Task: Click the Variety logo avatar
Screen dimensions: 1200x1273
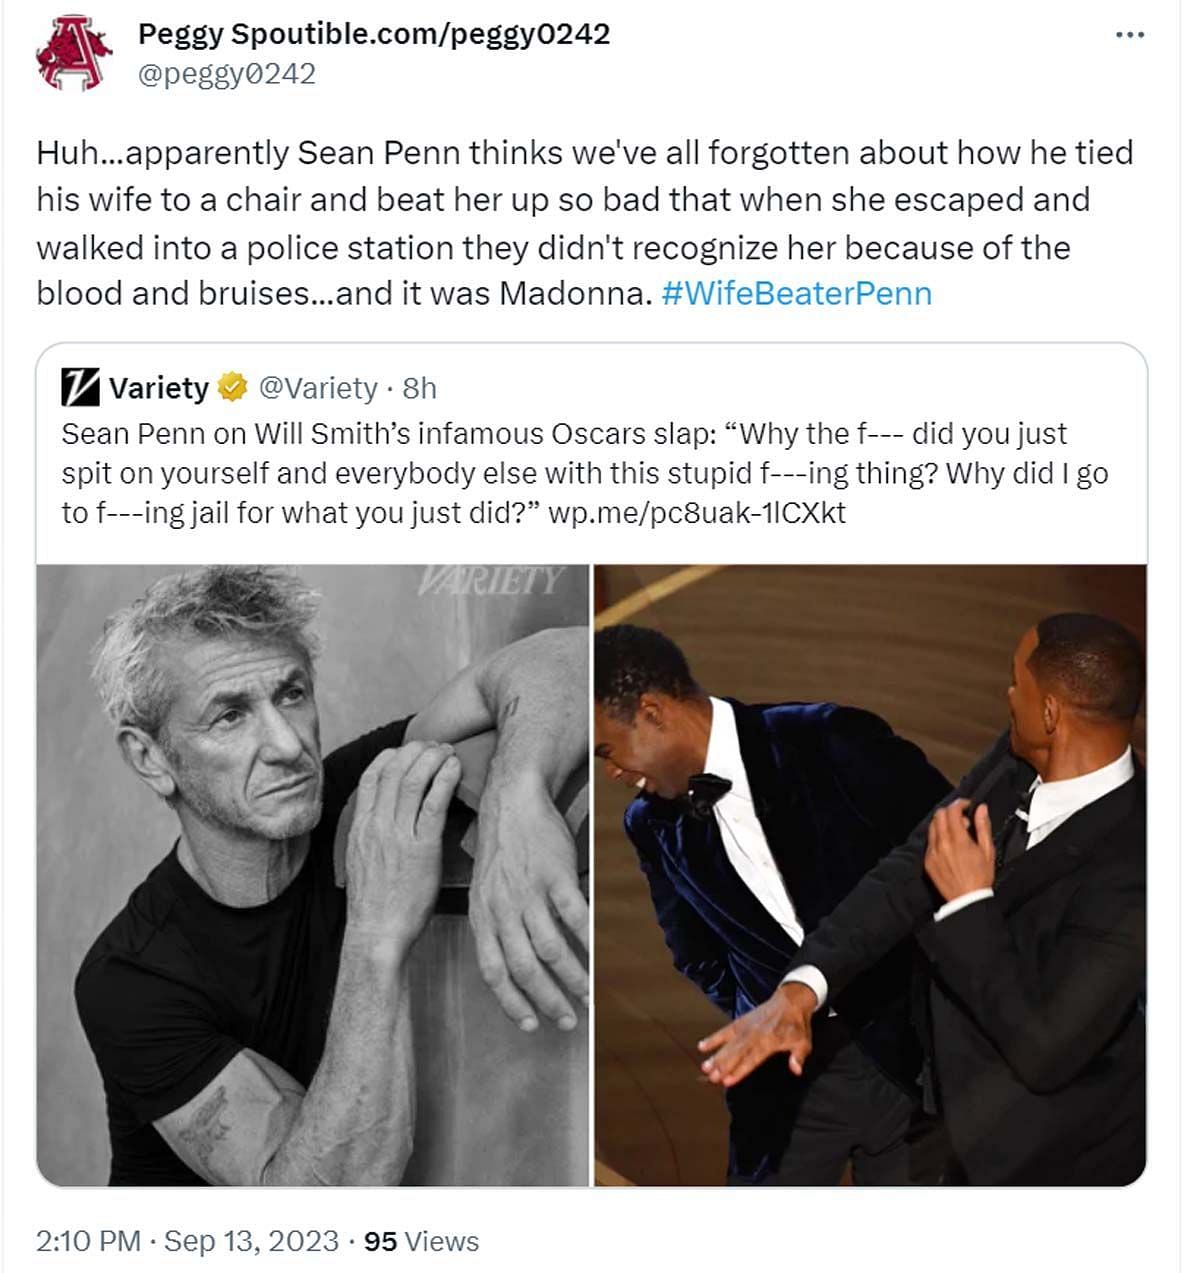Action: [x=80, y=387]
